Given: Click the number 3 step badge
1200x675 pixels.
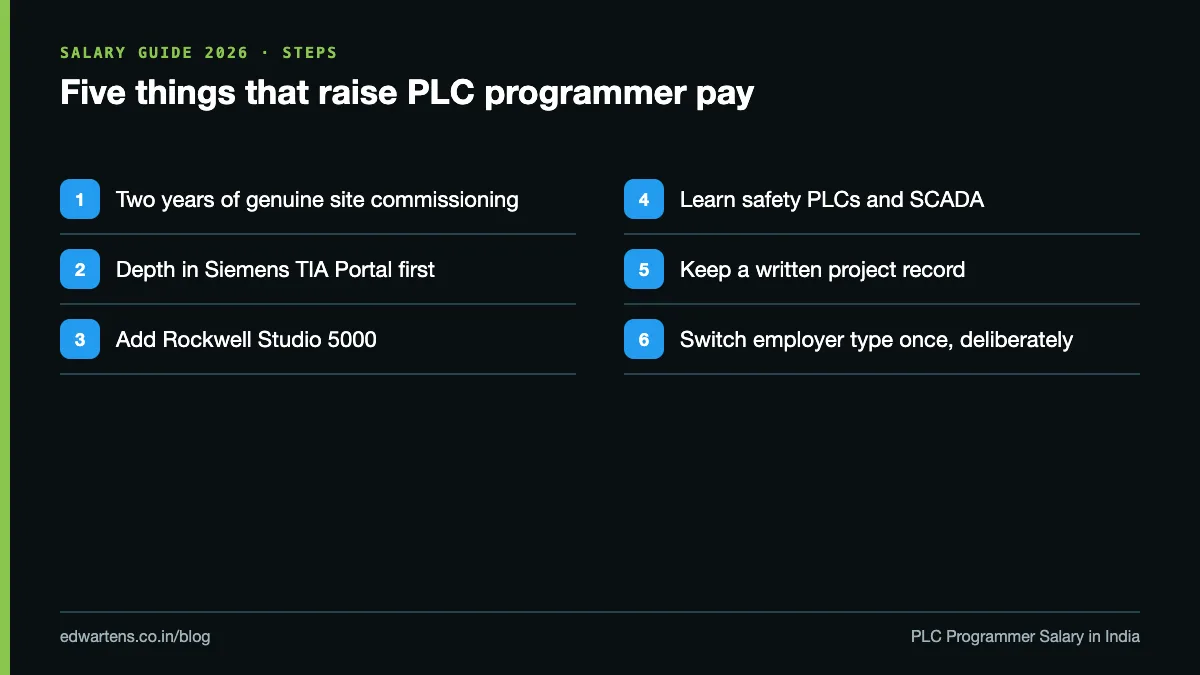Looking at the screenshot, I should tap(80, 339).
